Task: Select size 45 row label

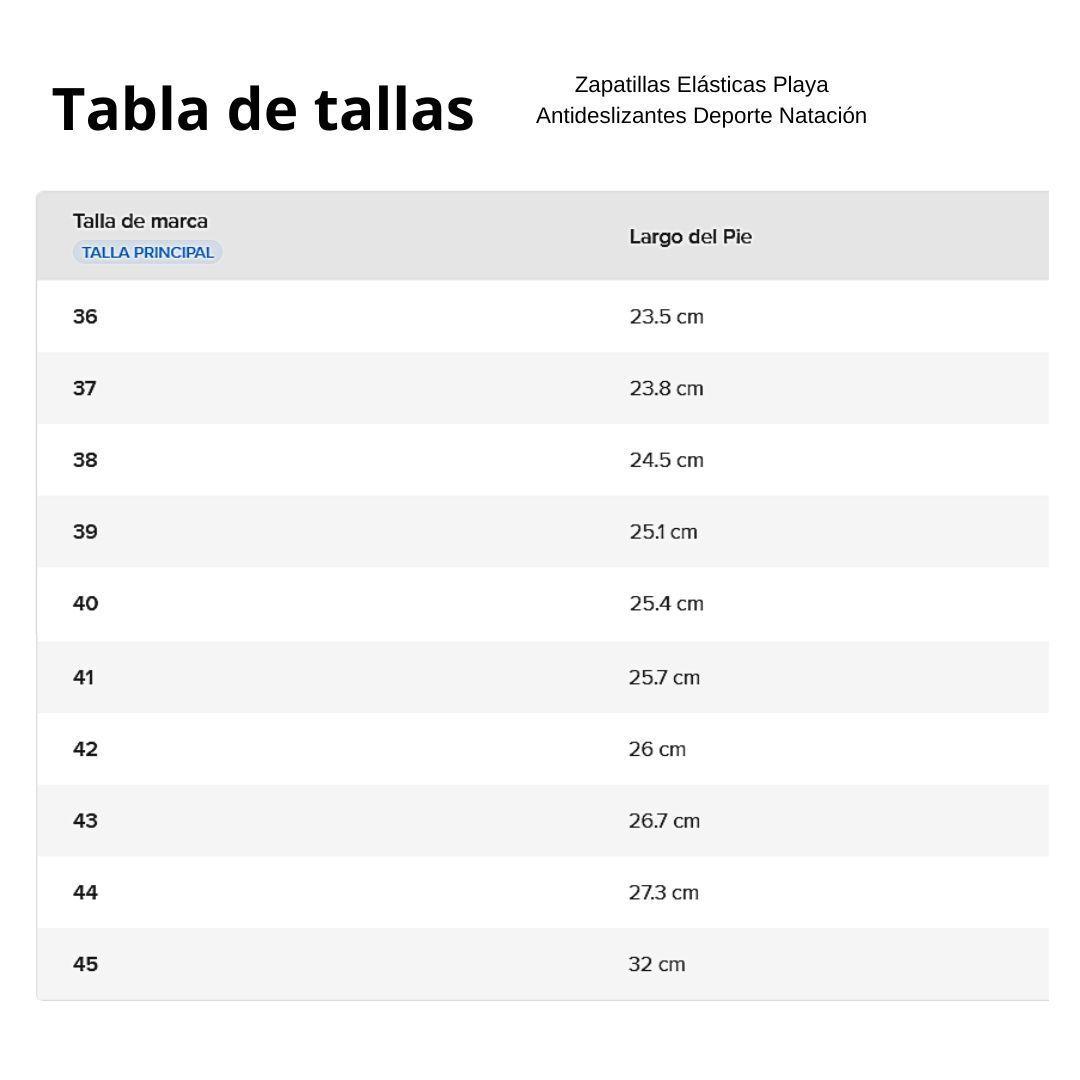Action: [85, 964]
